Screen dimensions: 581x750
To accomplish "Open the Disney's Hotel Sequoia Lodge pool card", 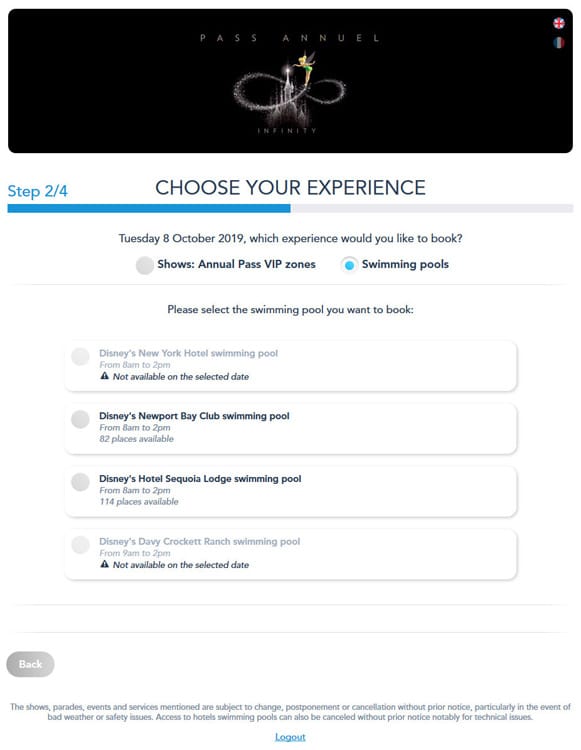I will pyautogui.click(x=291, y=491).
